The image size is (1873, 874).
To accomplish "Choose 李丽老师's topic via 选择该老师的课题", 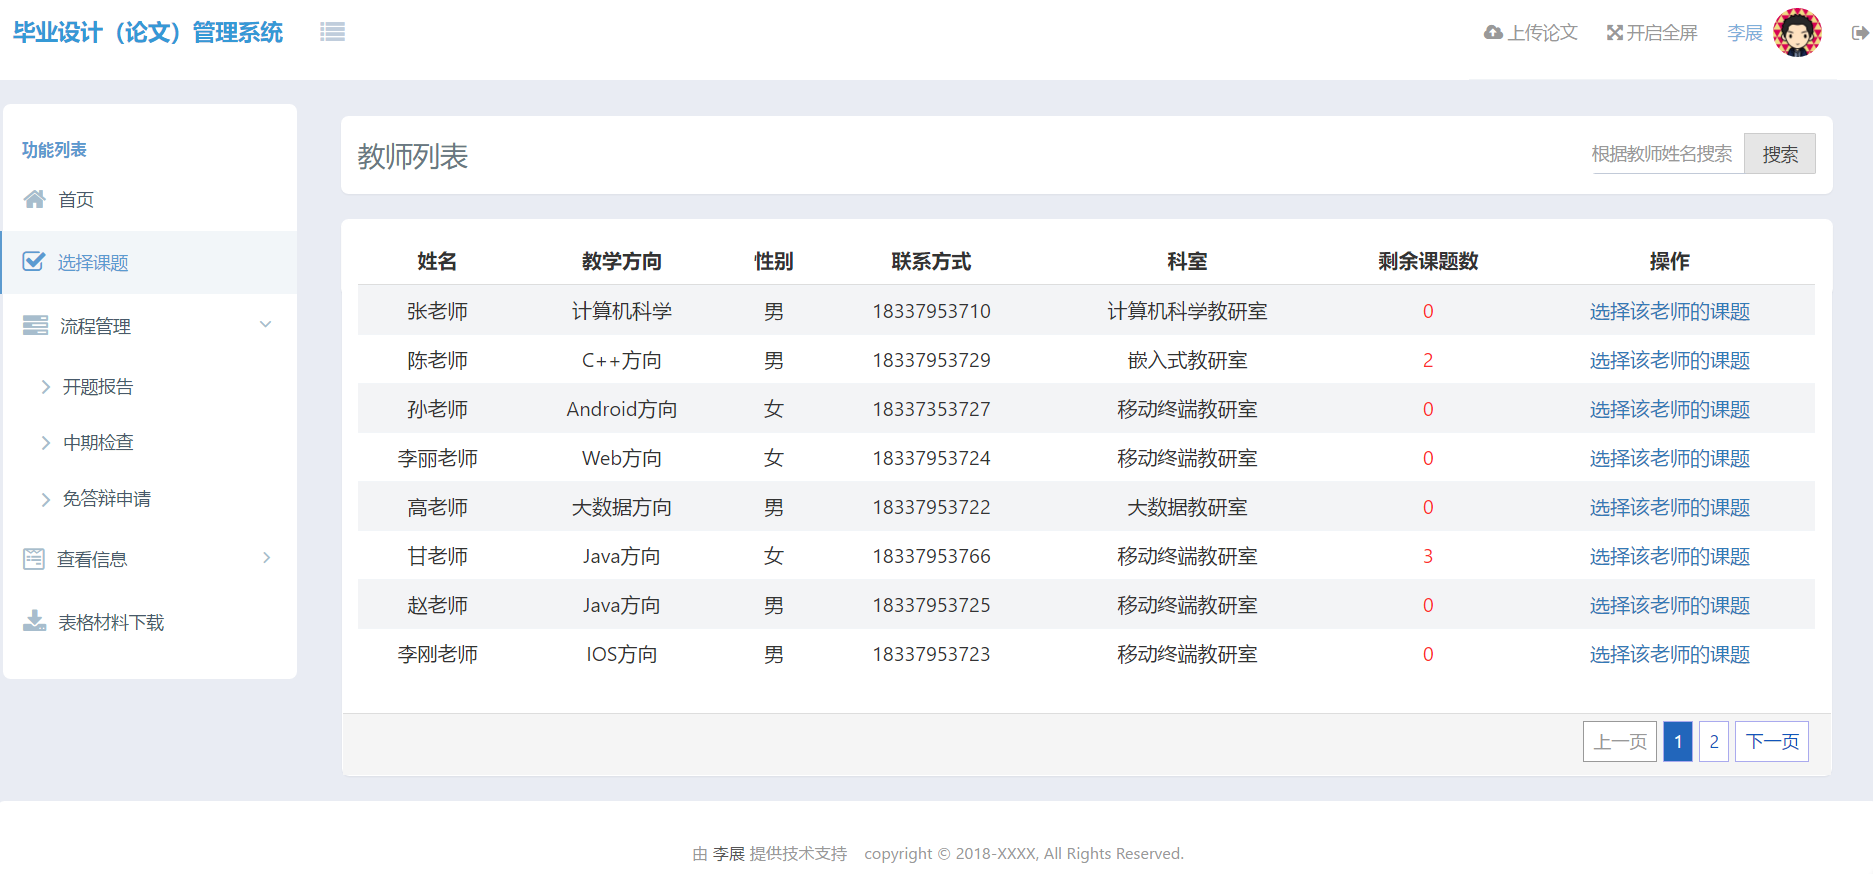I will point(1670,458).
